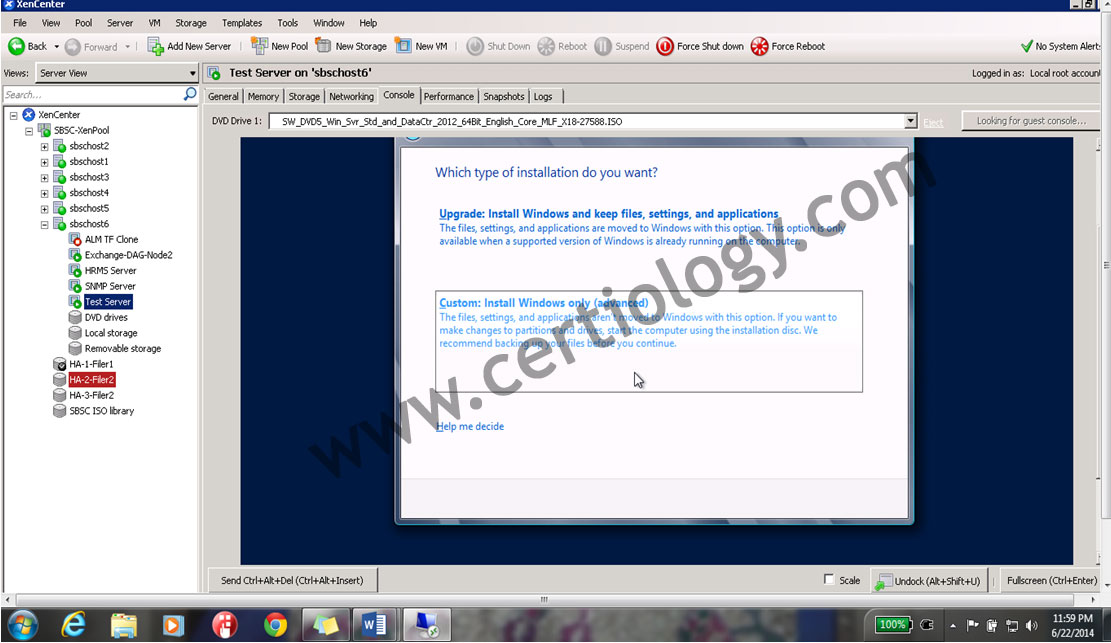Click the Help me decide link
This screenshot has height=643, width=1111.
pyautogui.click(x=470, y=426)
